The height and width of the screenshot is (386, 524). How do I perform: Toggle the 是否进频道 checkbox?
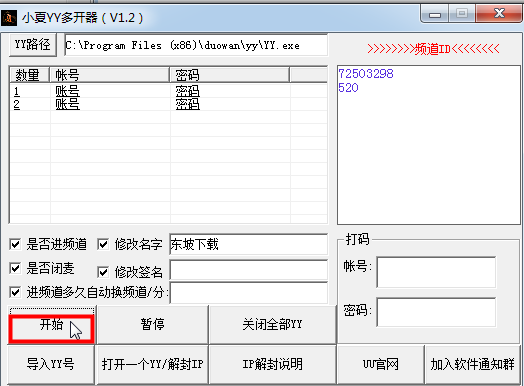click(15, 244)
